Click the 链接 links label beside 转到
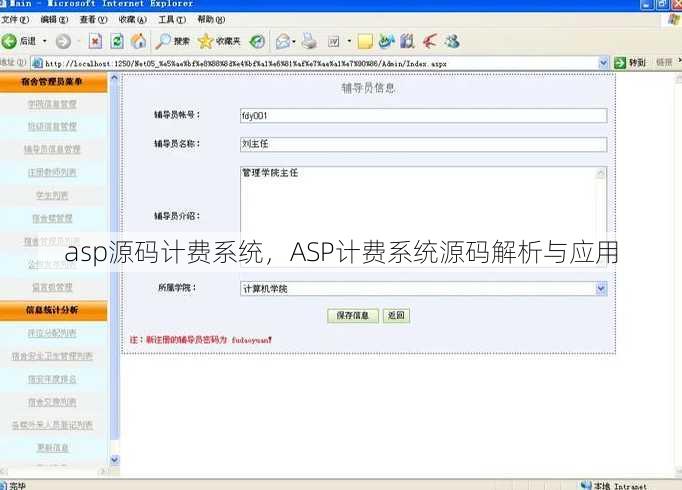The height and width of the screenshot is (490, 682). [664, 63]
